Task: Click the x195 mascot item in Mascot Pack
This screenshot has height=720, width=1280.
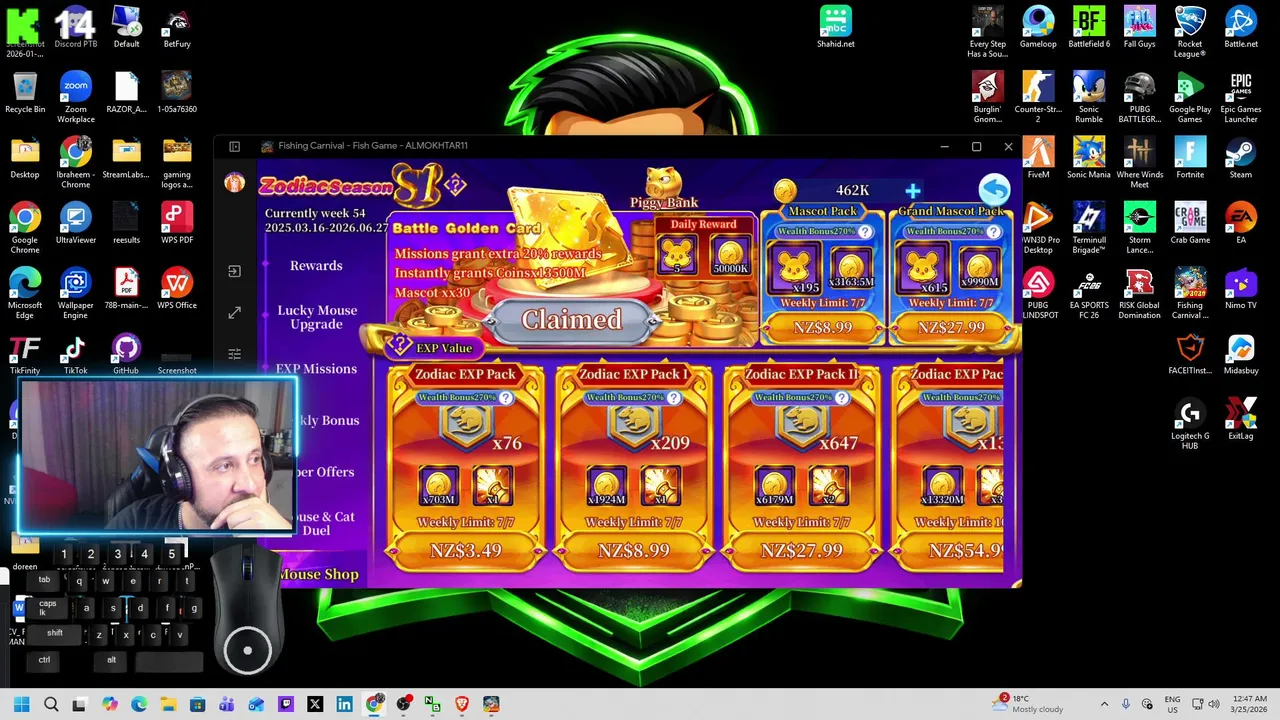Action: click(793, 269)
